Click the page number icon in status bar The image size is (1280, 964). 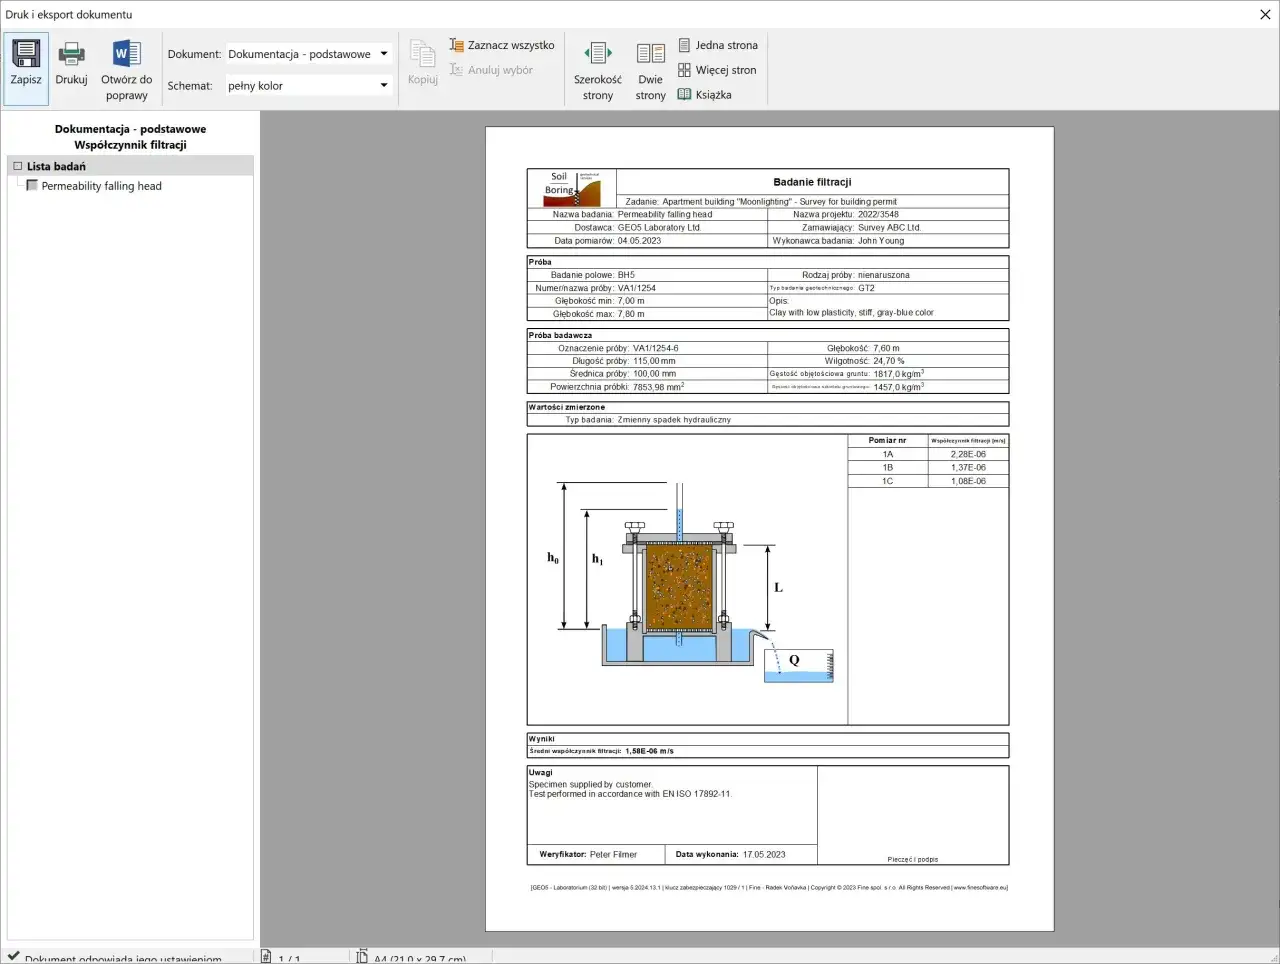tap(266, 957)
